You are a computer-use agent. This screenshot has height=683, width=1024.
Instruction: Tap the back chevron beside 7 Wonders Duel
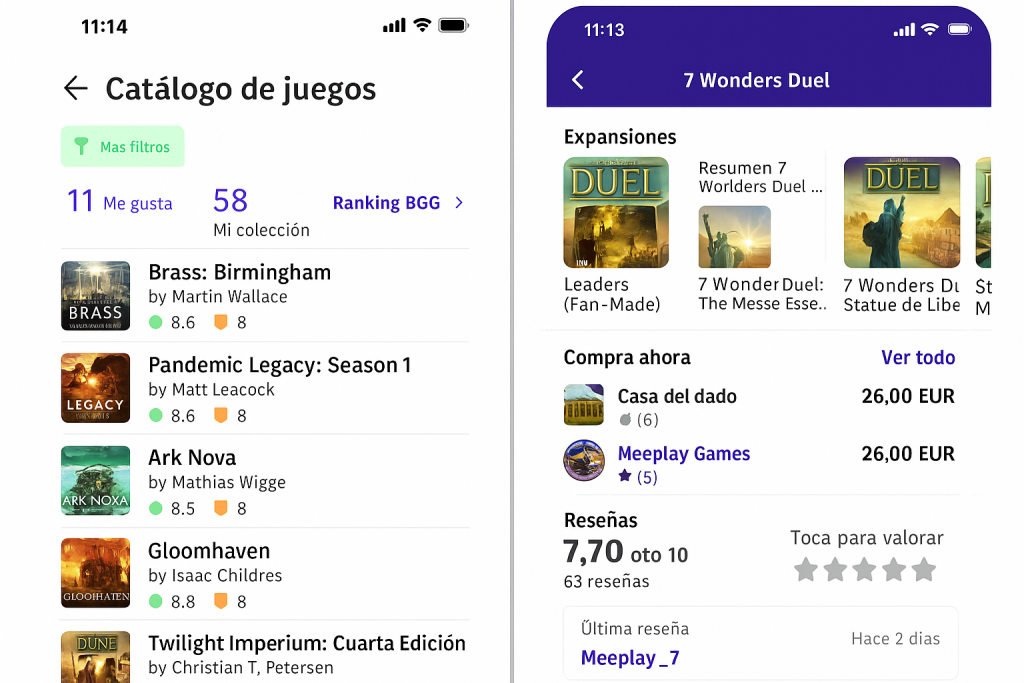[x=577, y=80]
